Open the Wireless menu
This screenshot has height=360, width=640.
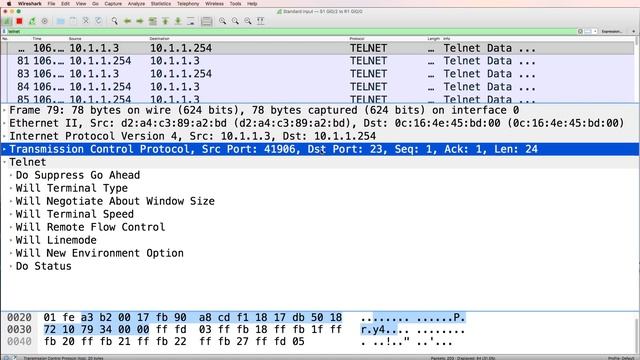pos(214,4)
